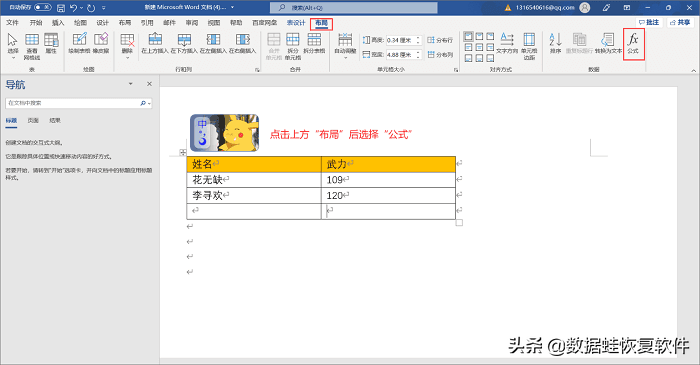700x365 pixels.
Task: Set align top-left cell alignment
Action: [468, 36]
